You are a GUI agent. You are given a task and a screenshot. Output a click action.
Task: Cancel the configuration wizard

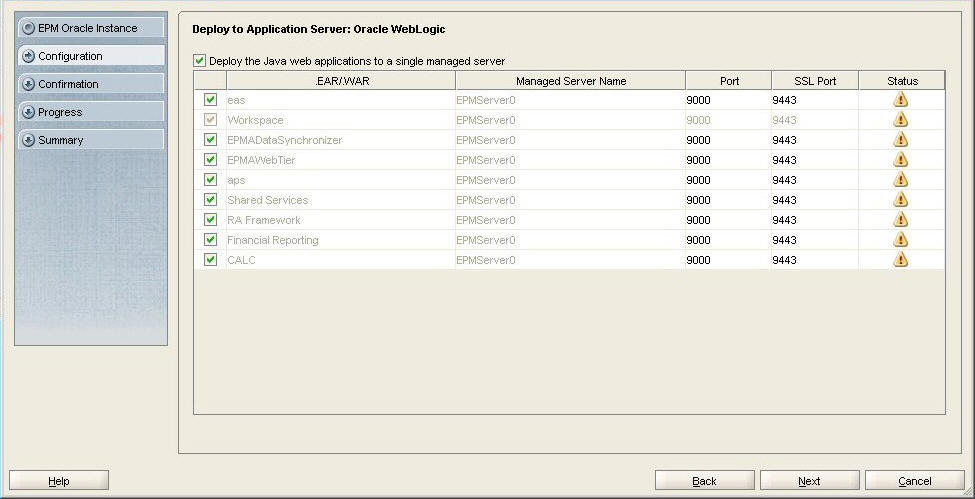[x=915, y=481]
